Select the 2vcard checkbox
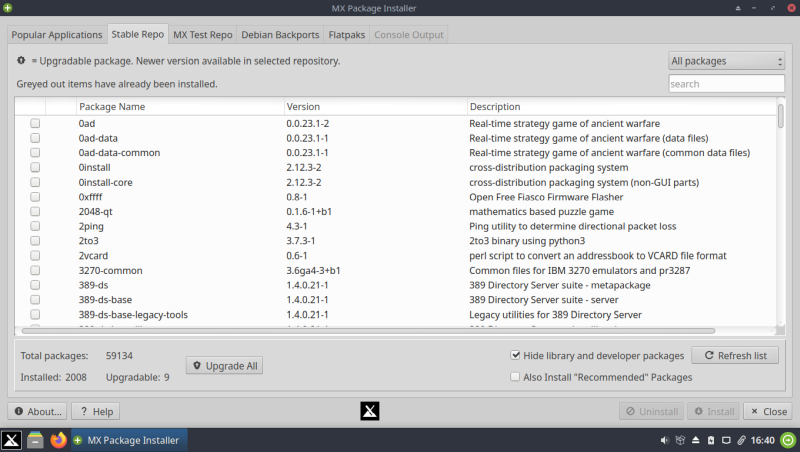 coord(35,256)
